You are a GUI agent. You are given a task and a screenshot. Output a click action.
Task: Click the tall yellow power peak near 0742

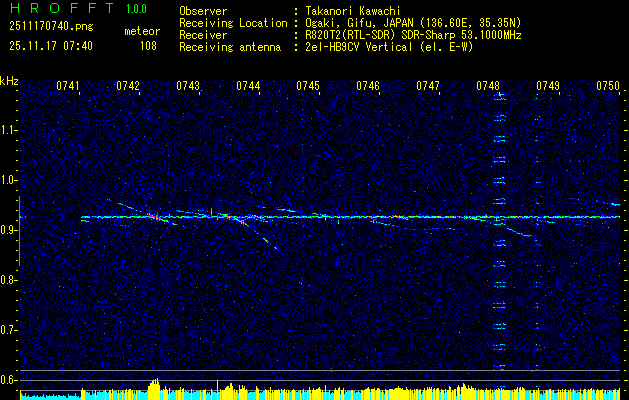coord(154,389)
